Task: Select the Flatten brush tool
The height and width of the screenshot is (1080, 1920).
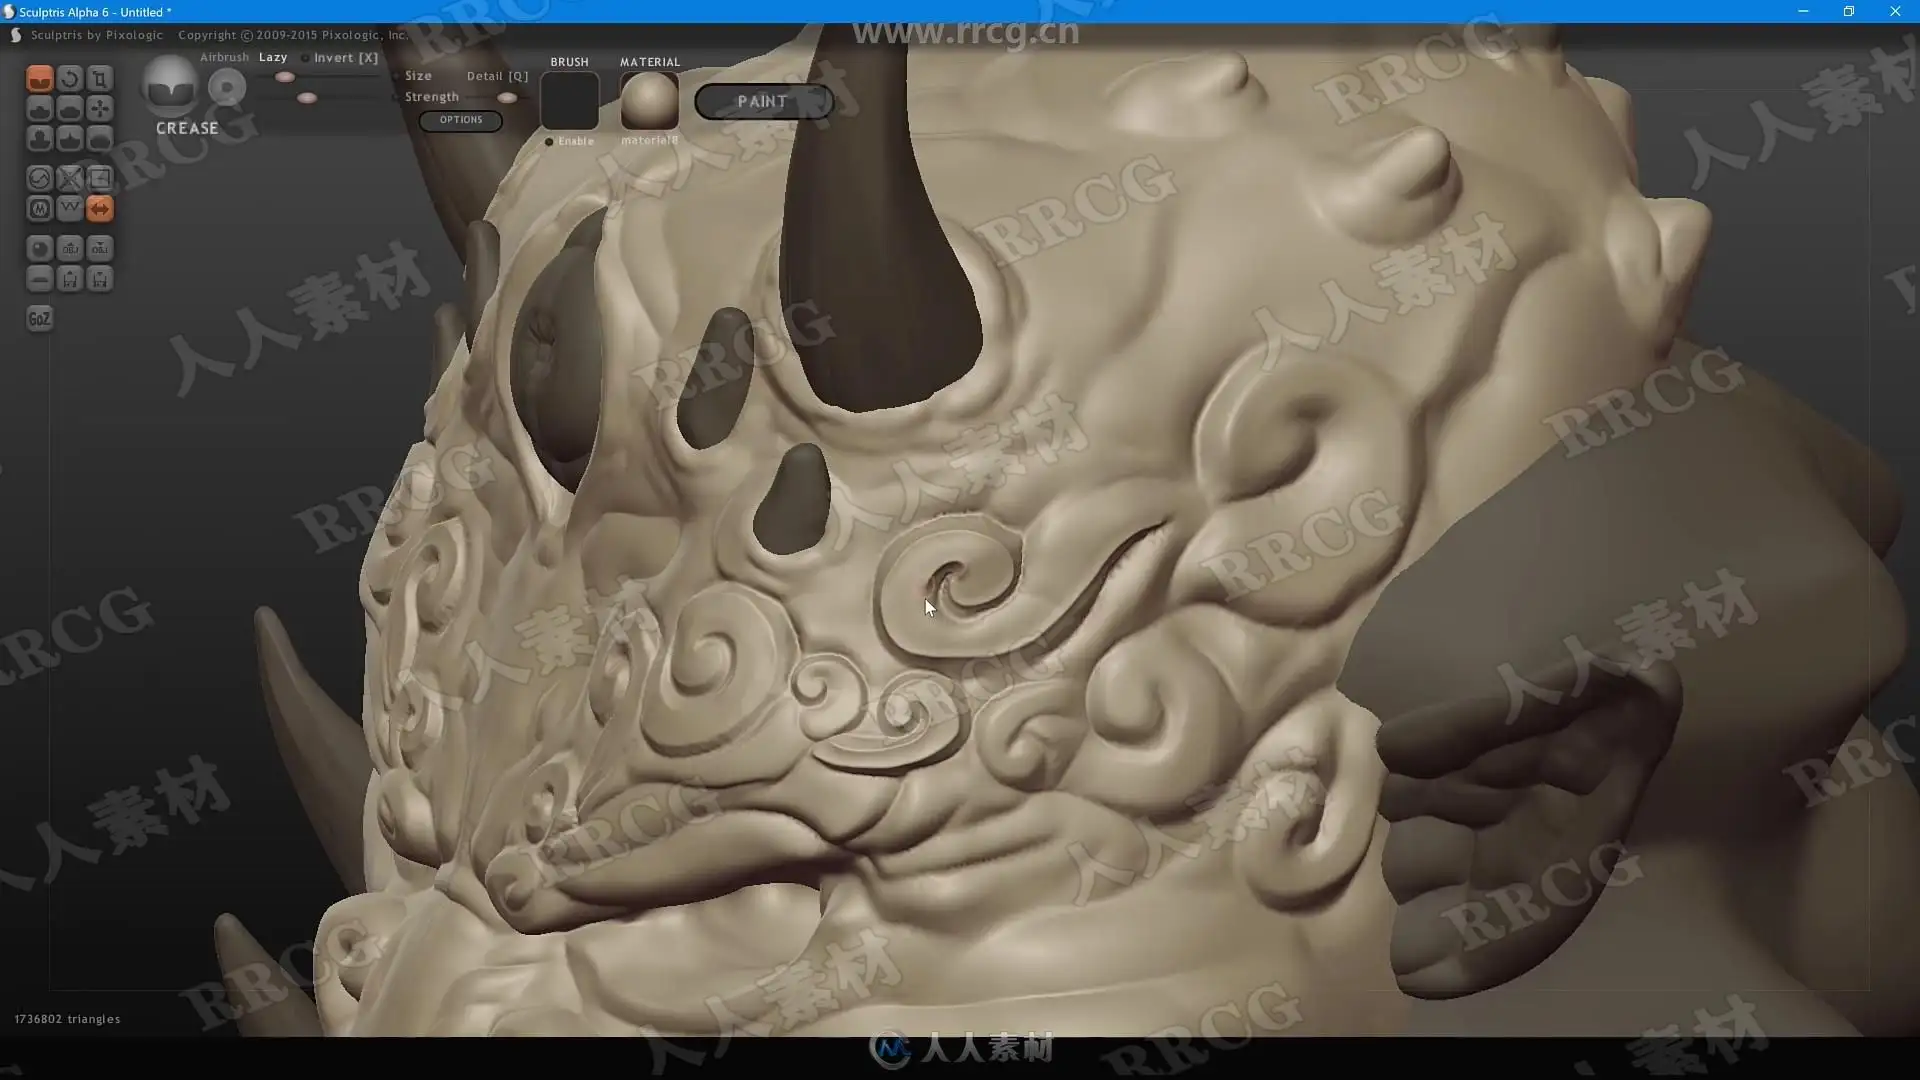Action: pos(69,109)
